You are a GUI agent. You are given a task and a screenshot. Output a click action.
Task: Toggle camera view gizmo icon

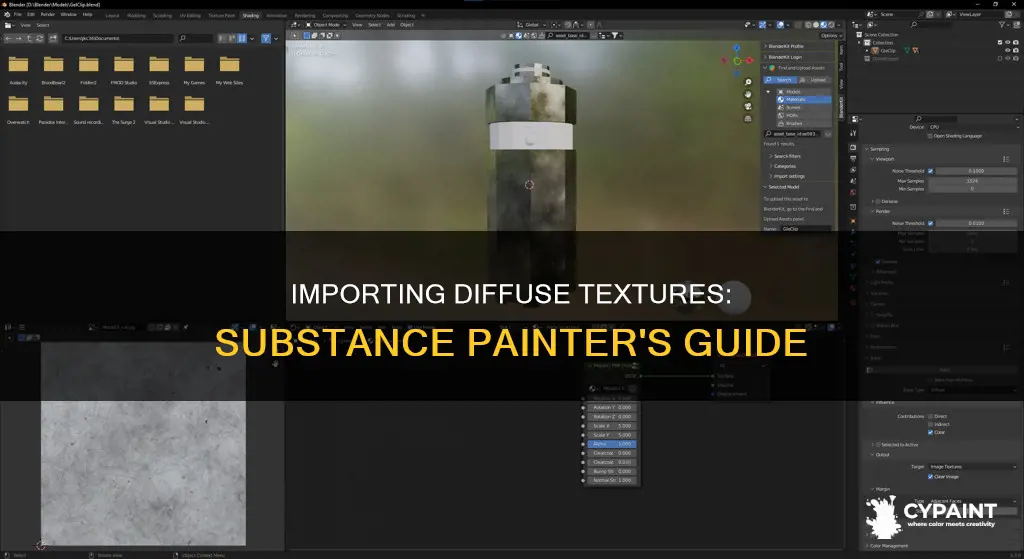point(748,106)
